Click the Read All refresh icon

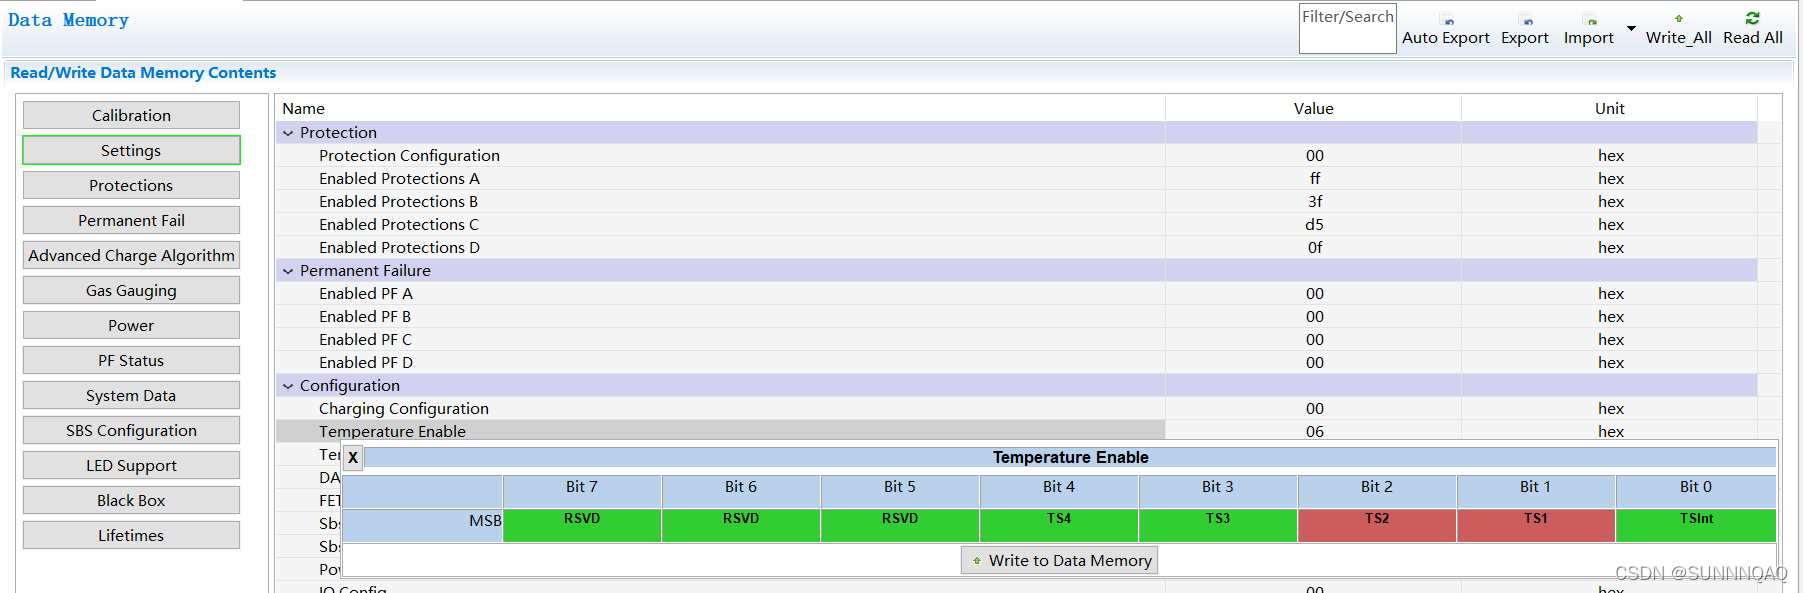[1753, 18]
